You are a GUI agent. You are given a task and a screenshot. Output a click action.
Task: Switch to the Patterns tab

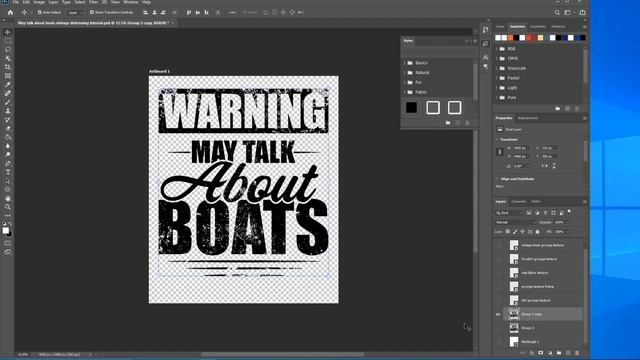coord(558,27)
